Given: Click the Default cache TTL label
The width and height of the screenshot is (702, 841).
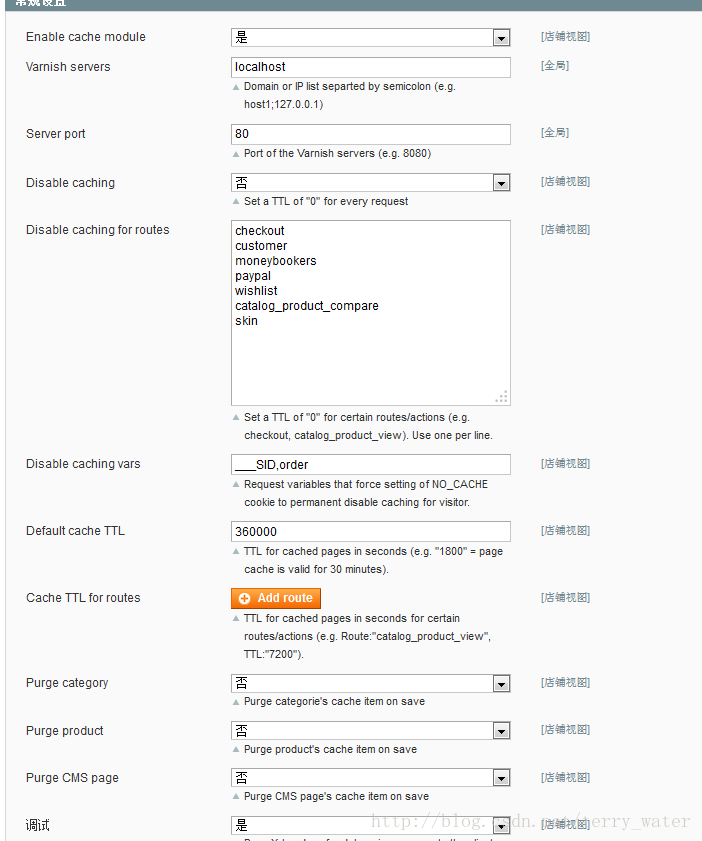Looking at the screenshot, I should coord(75,531).
